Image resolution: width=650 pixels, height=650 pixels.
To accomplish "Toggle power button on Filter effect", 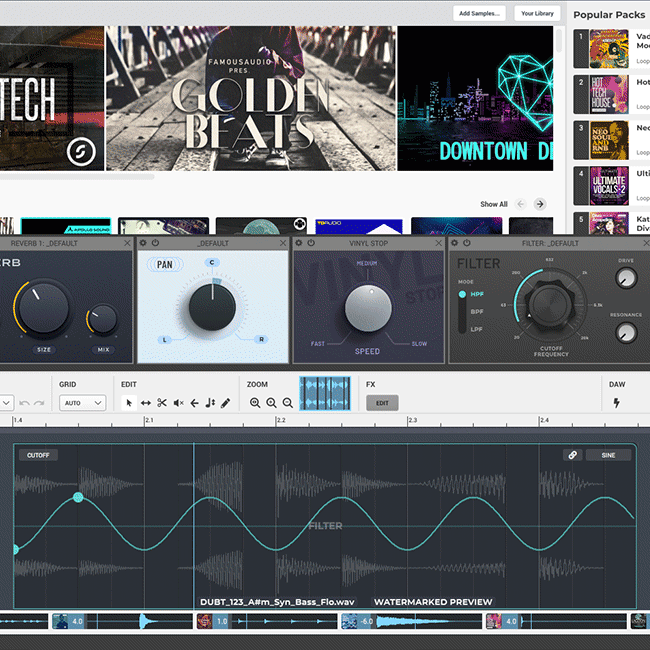I will pyautogui.click(x=467, y=243).
